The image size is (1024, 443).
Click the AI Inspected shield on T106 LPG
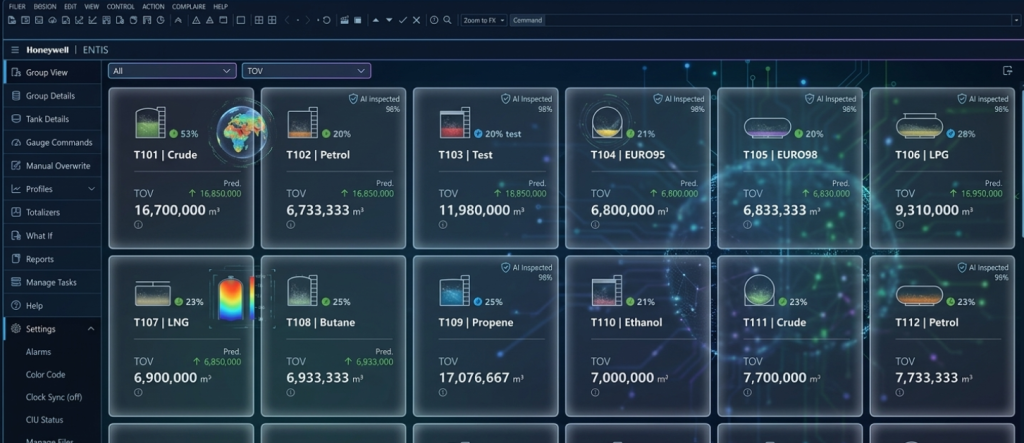pyautogui.click(x=961, y=99)
